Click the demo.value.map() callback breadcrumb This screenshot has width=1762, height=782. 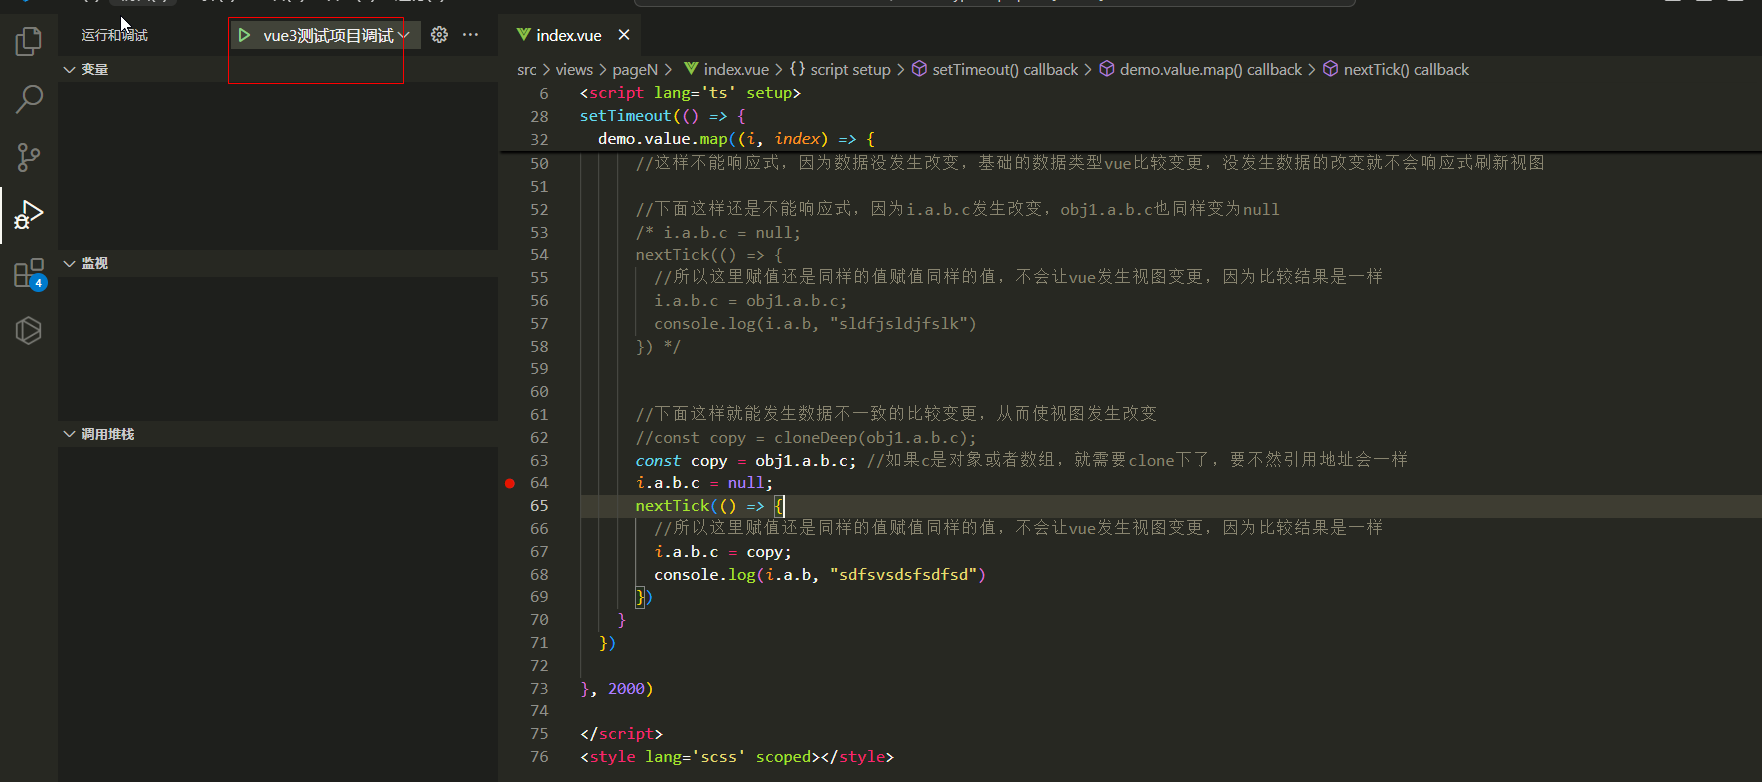click(1211, 70)
